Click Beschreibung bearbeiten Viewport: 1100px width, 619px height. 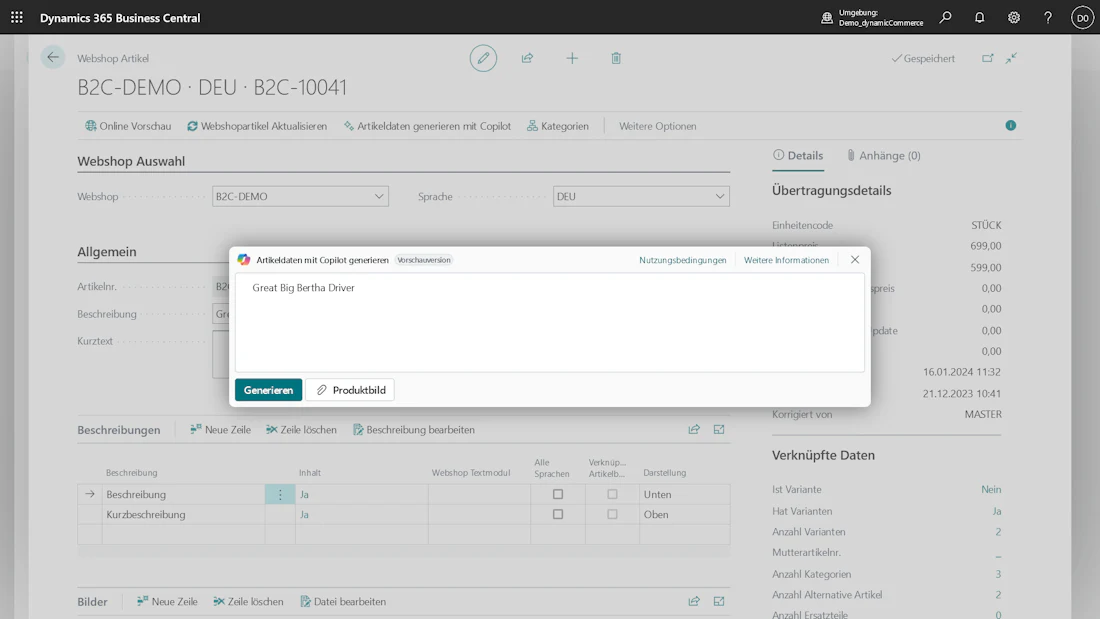pos(413,430)
